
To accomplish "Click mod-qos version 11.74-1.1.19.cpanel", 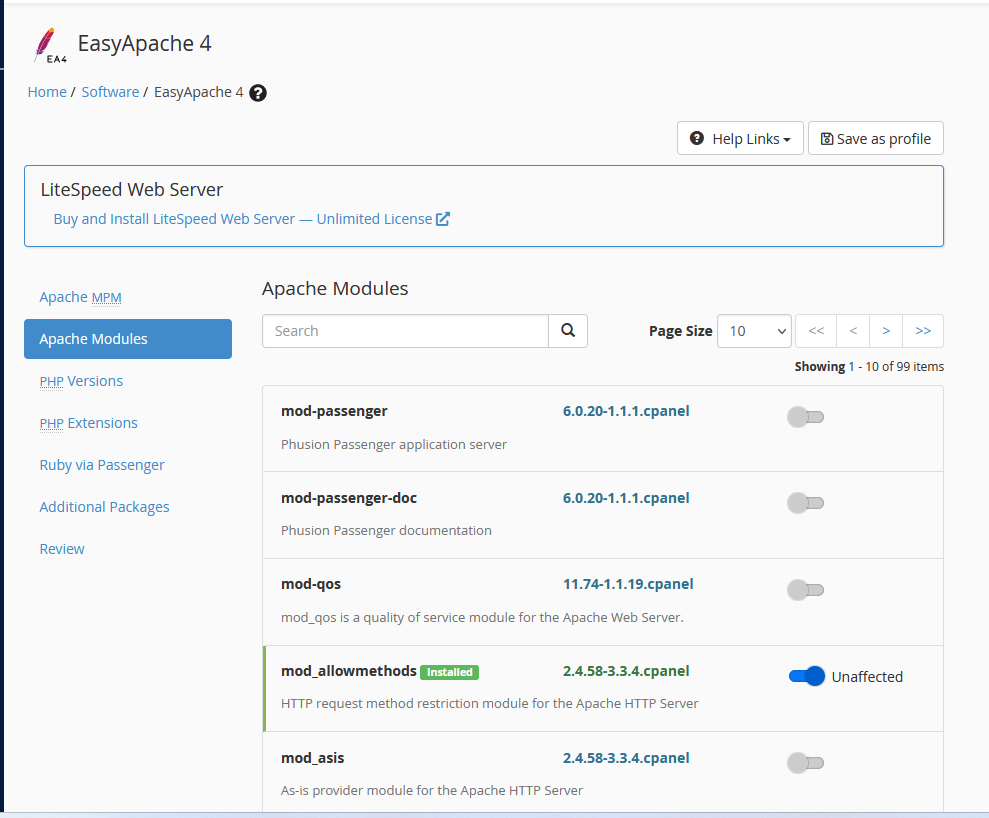I will [628, 584].
